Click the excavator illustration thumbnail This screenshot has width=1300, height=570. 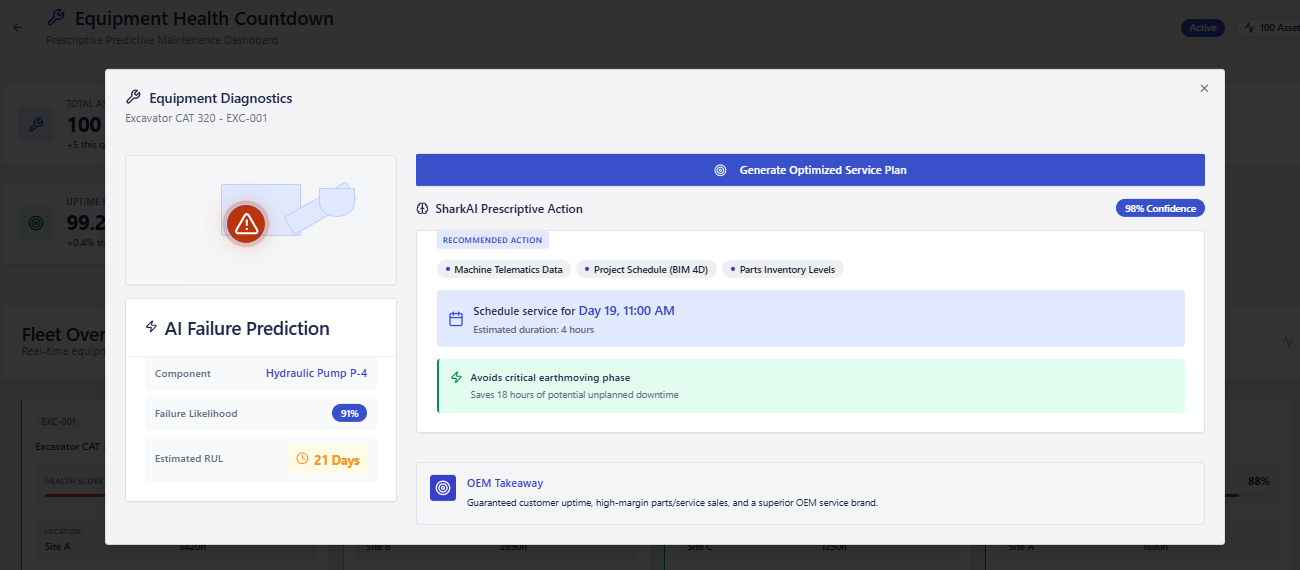(261, 220)
